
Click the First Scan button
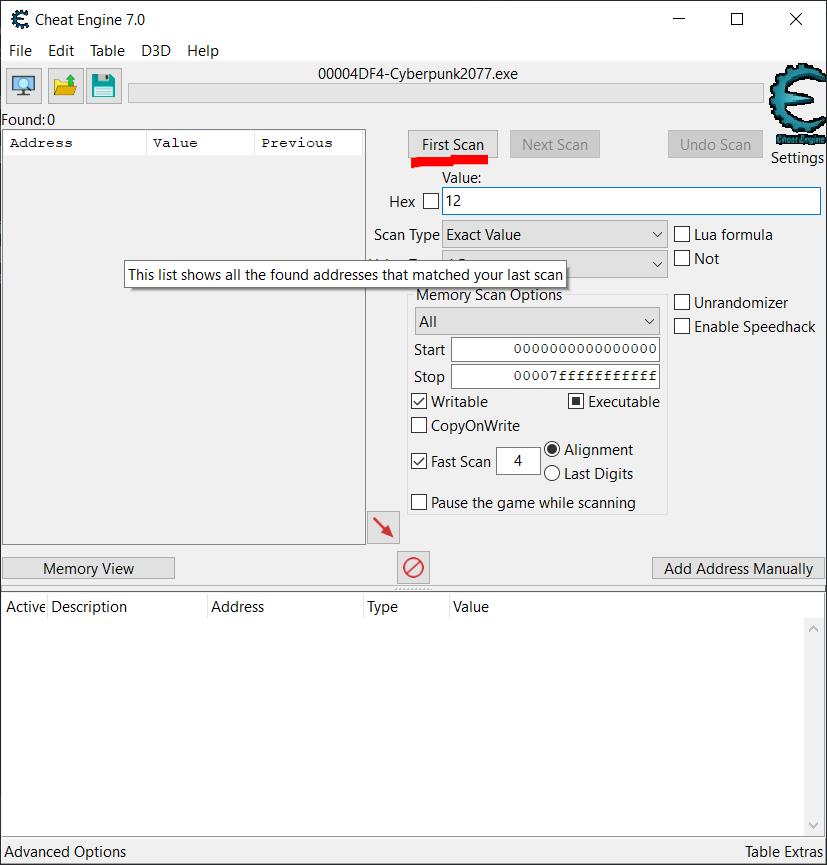point(452,144)
